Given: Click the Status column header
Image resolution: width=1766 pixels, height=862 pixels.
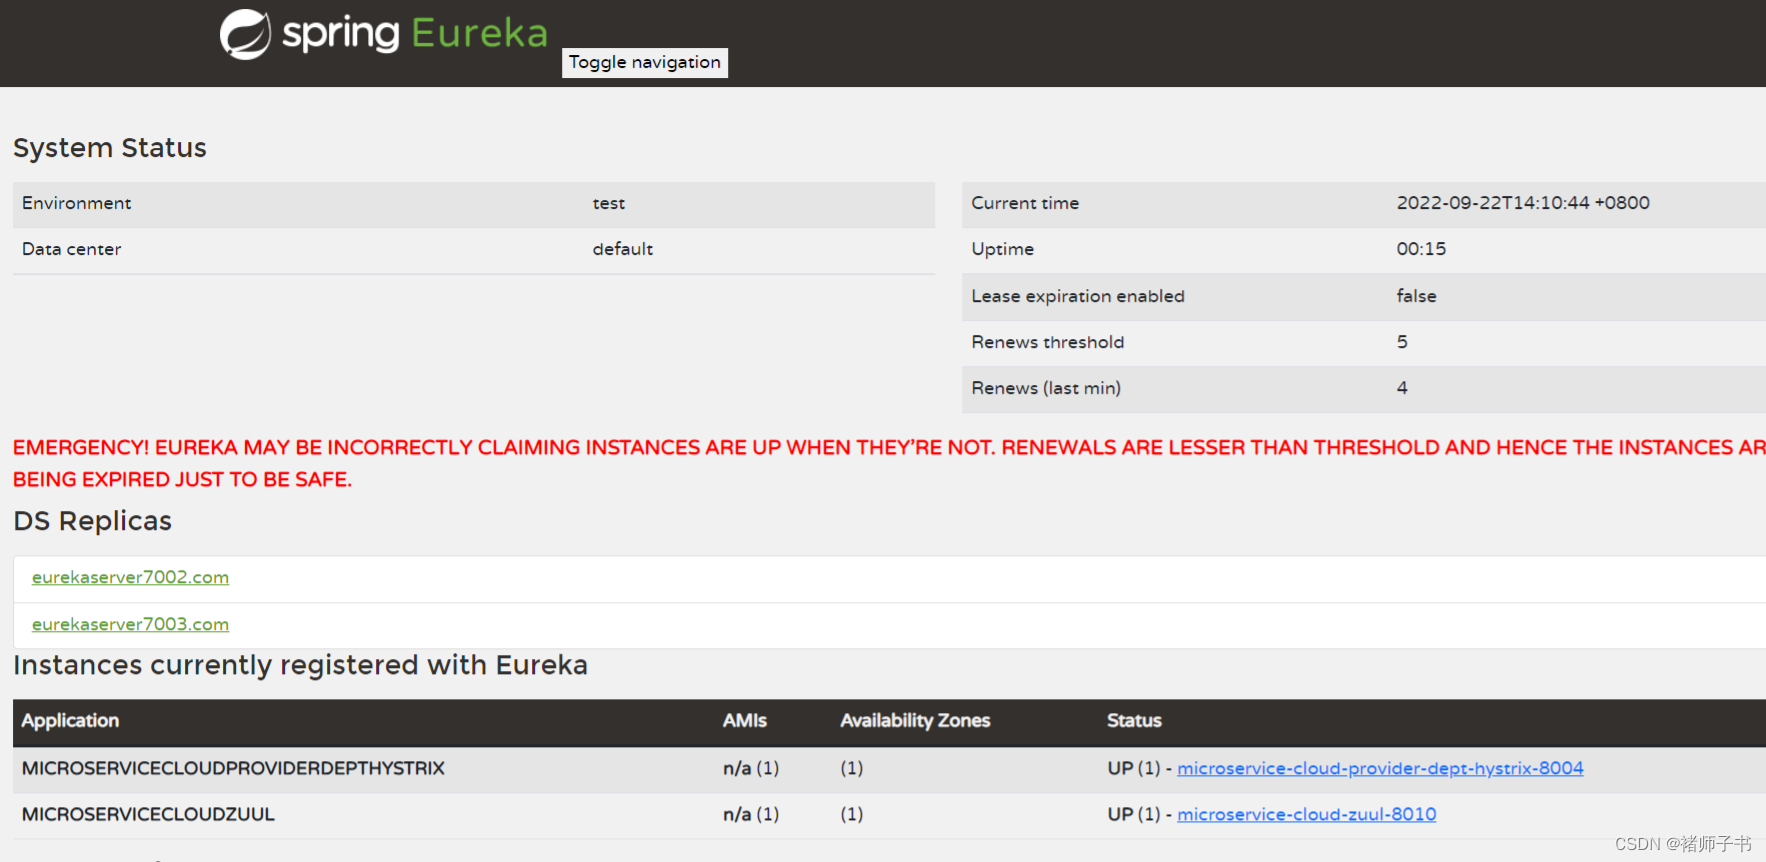Looking at the screenshot, I should (x=1134, y=721).
